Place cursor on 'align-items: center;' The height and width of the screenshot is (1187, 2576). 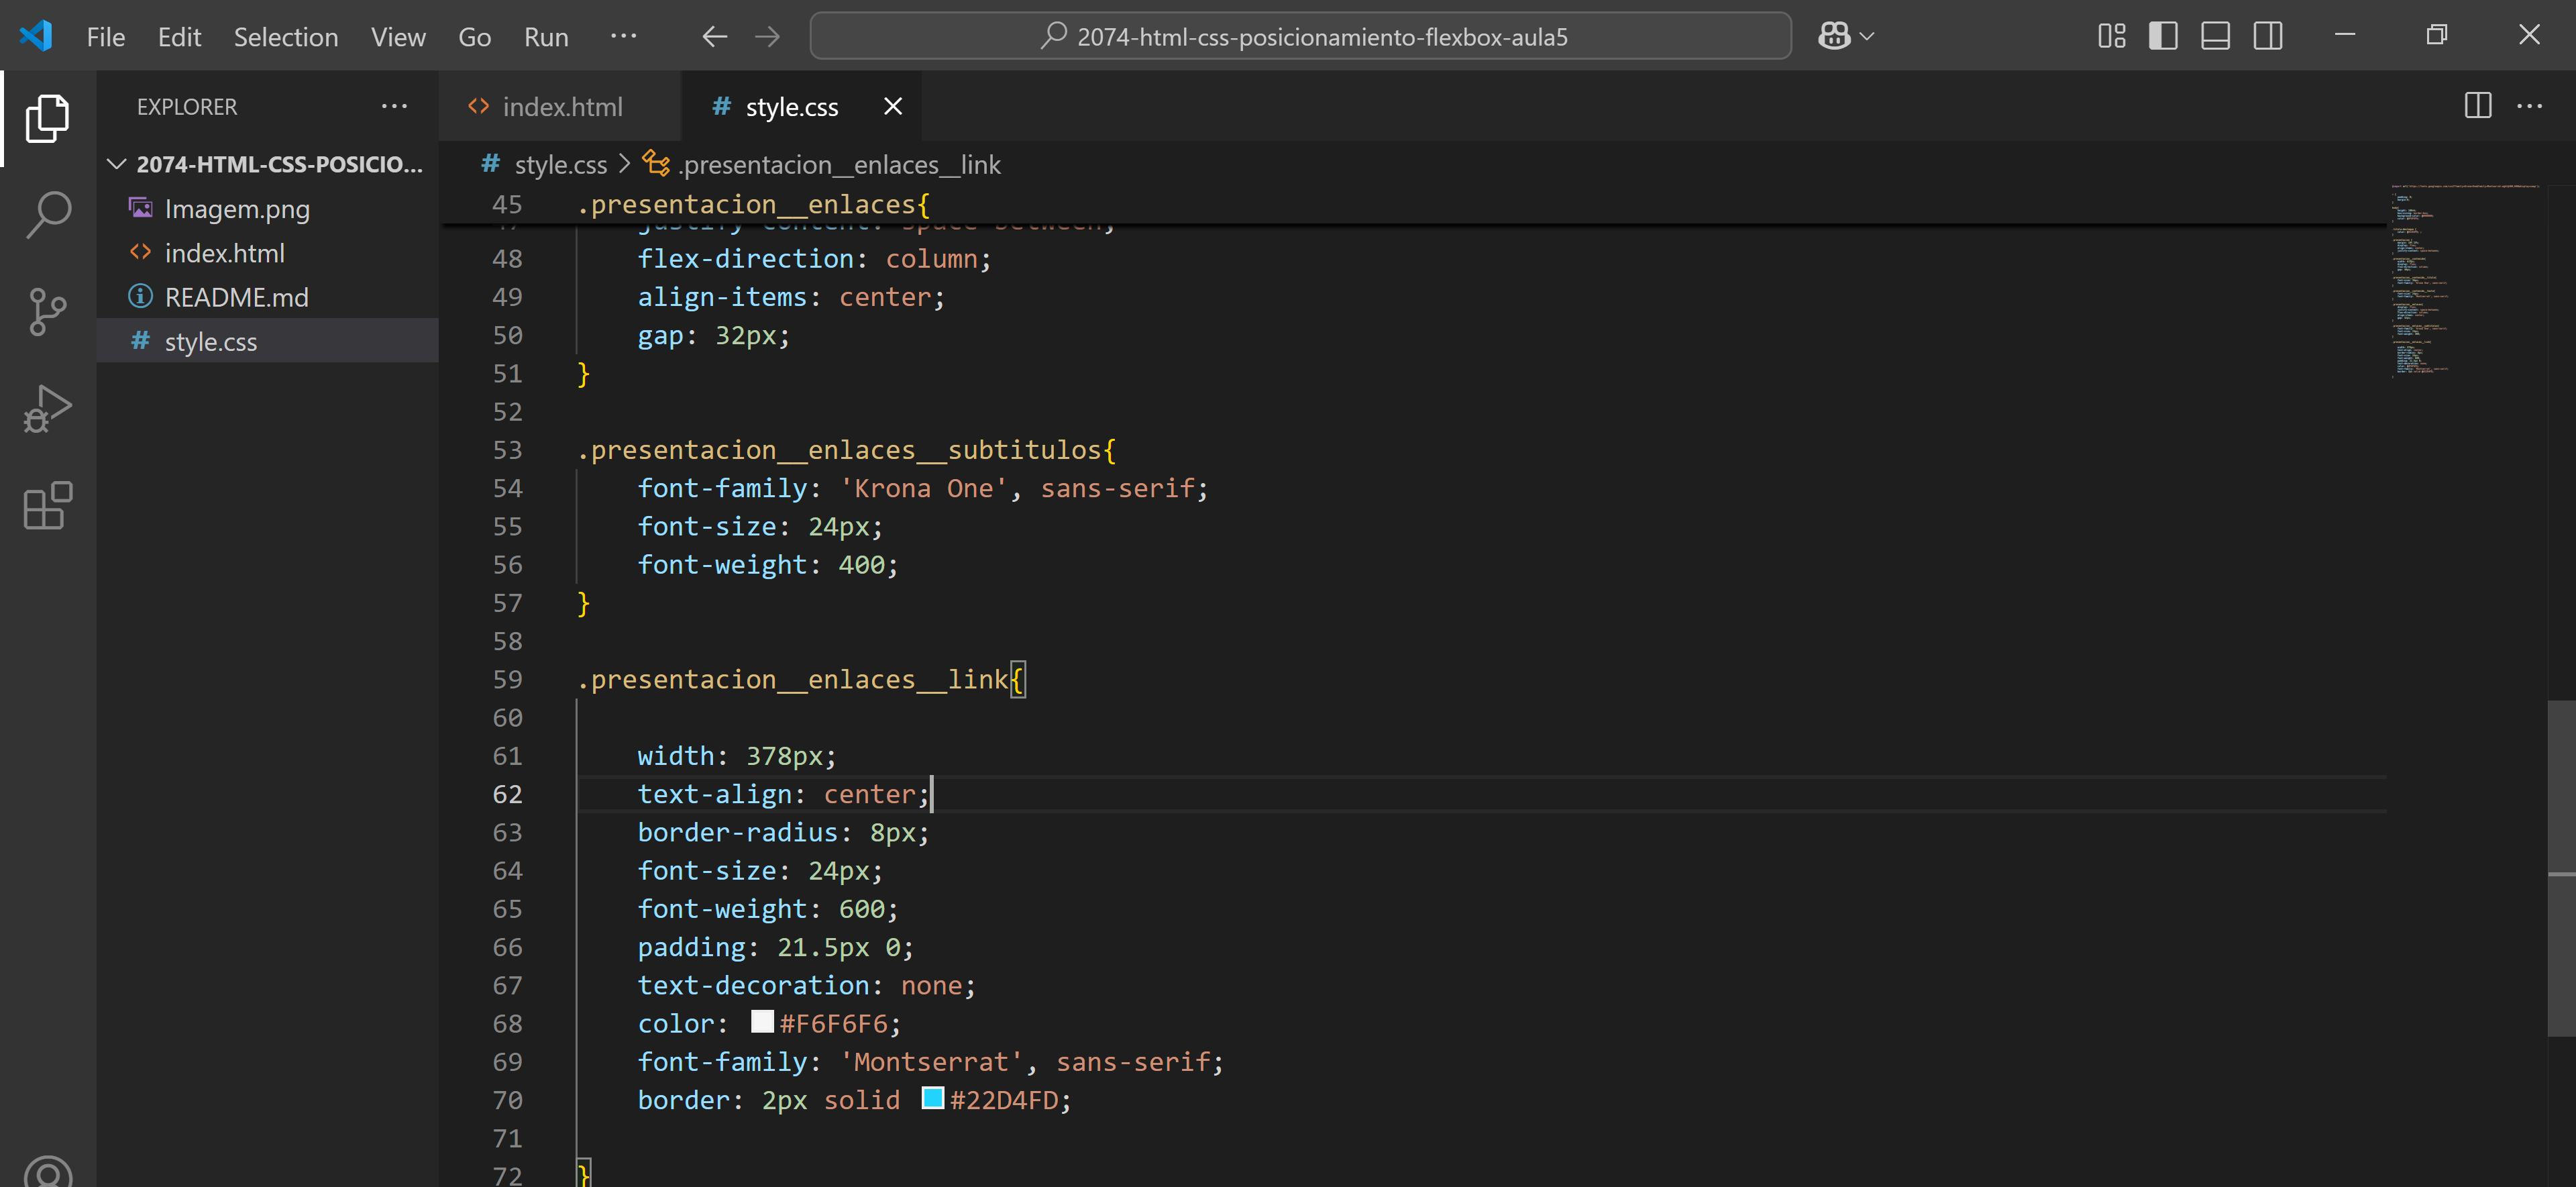pos(790,297)
